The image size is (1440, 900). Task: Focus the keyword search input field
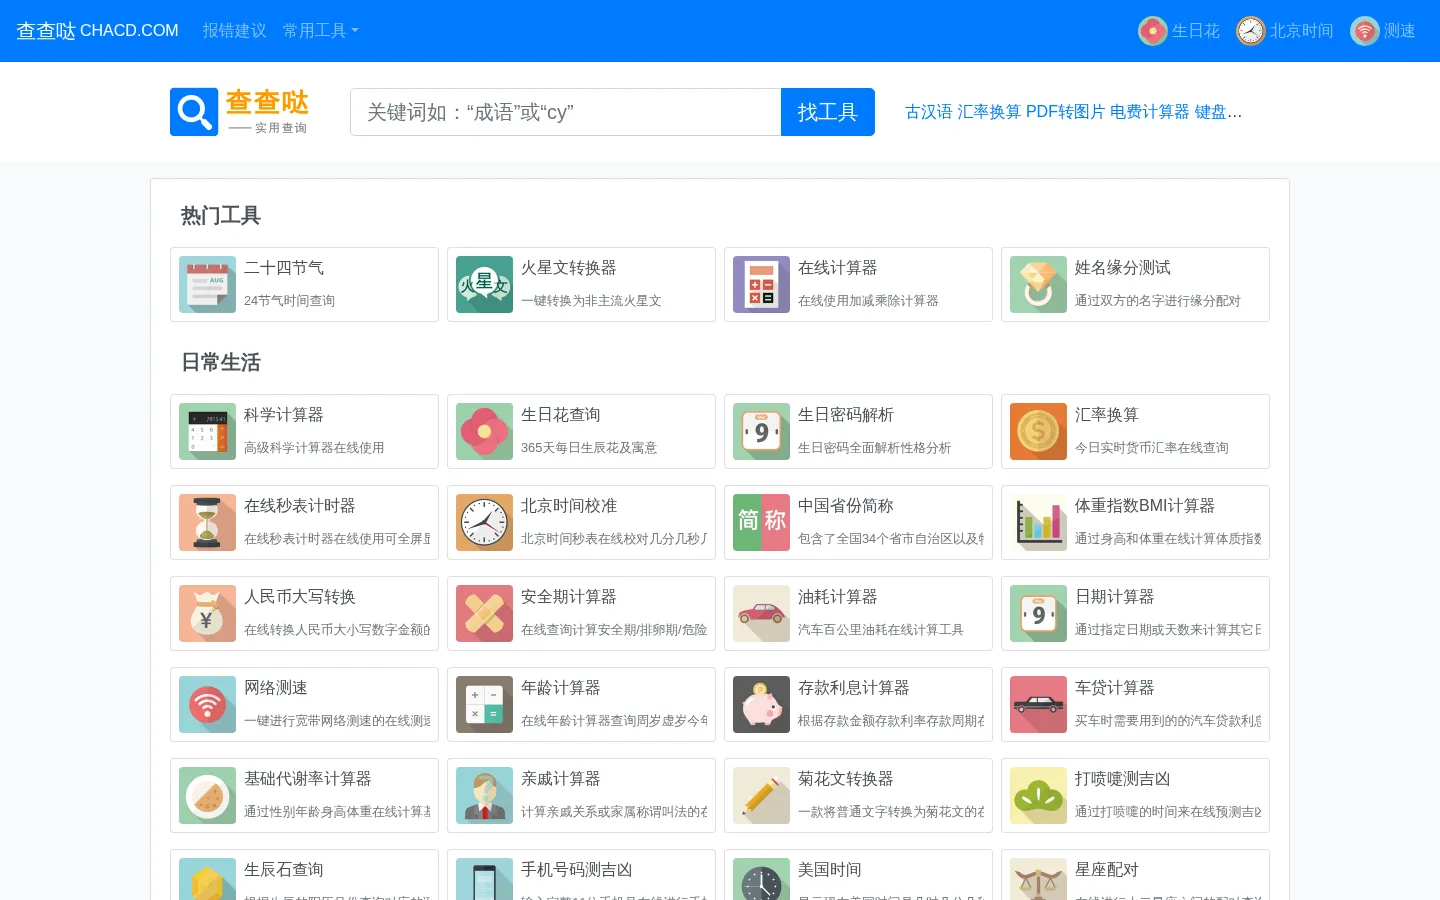pos(566,112)
